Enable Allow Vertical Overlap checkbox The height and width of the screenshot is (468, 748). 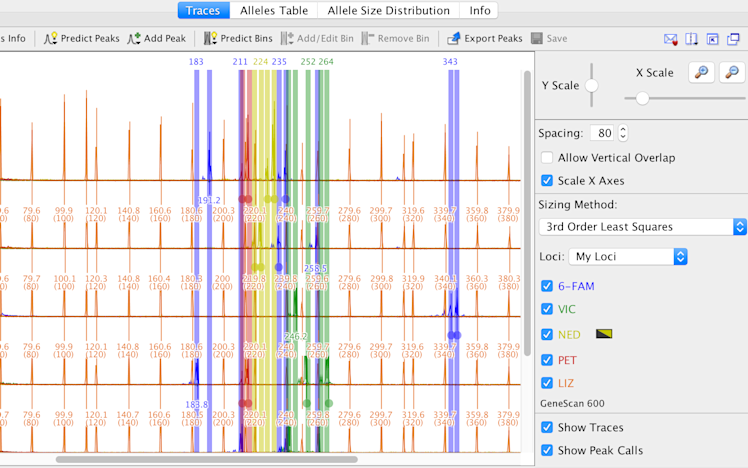(x=547, y=158)
